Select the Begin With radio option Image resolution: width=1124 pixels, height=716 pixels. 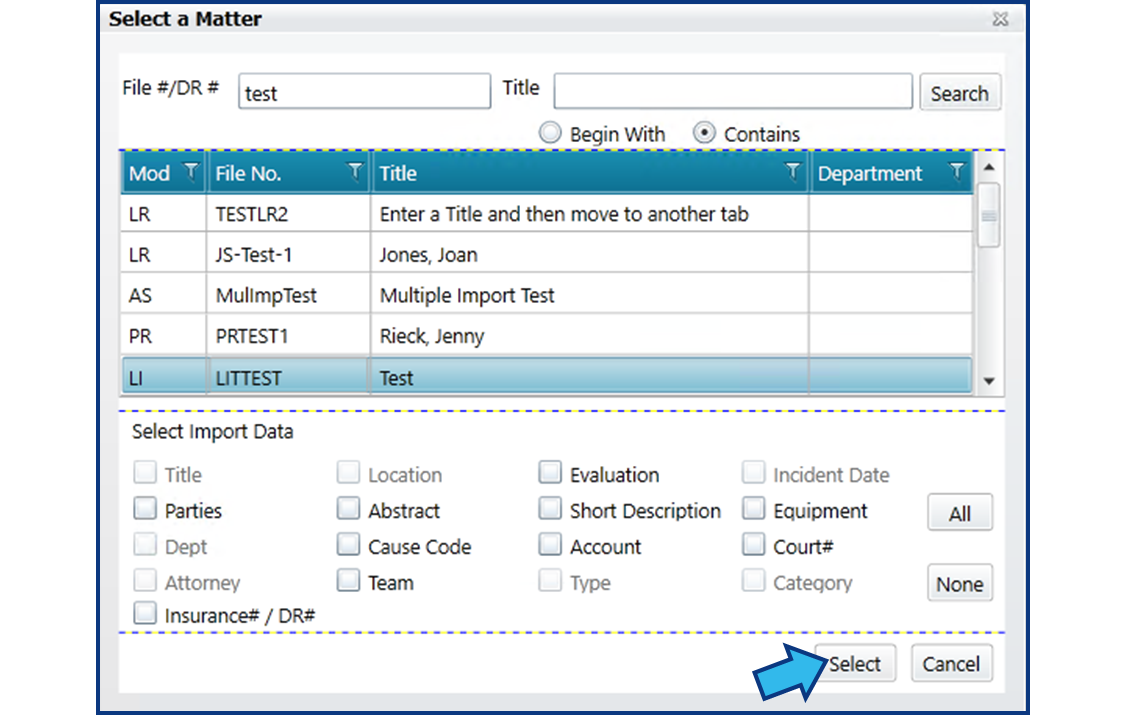pos(550,133)
